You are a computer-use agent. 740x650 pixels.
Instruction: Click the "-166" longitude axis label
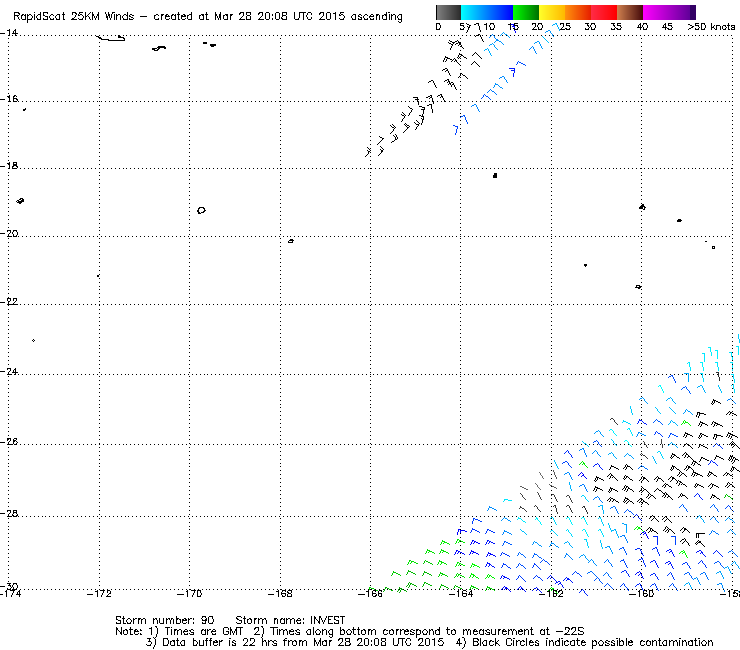370,594
